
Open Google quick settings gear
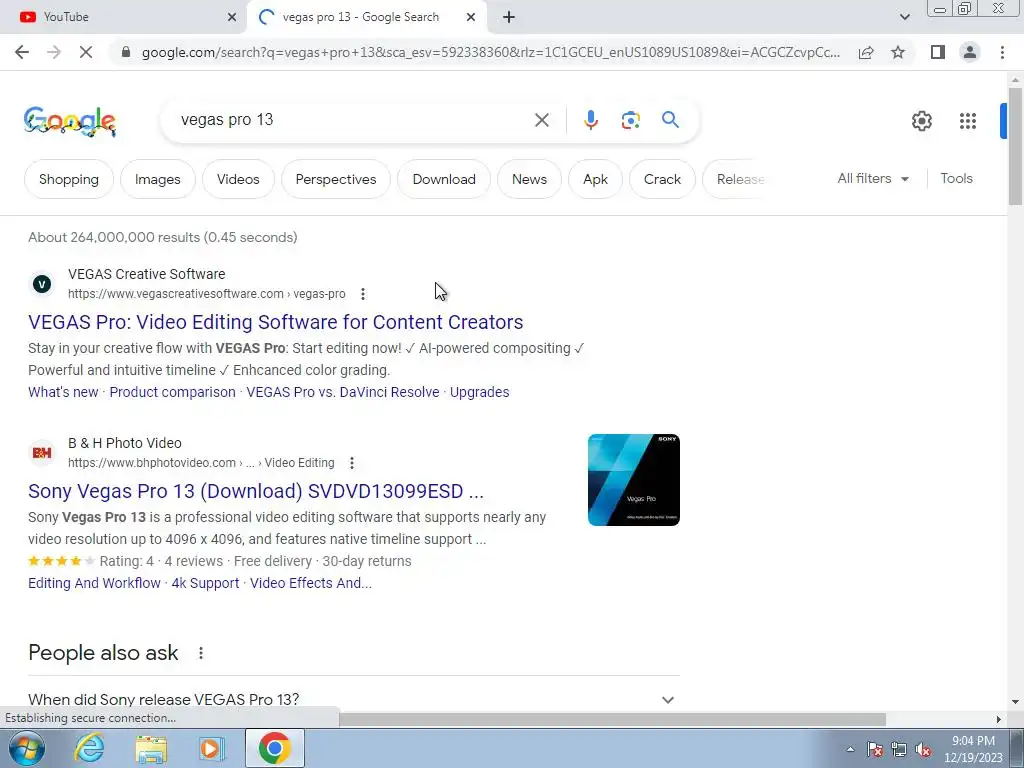pos(921,121)
